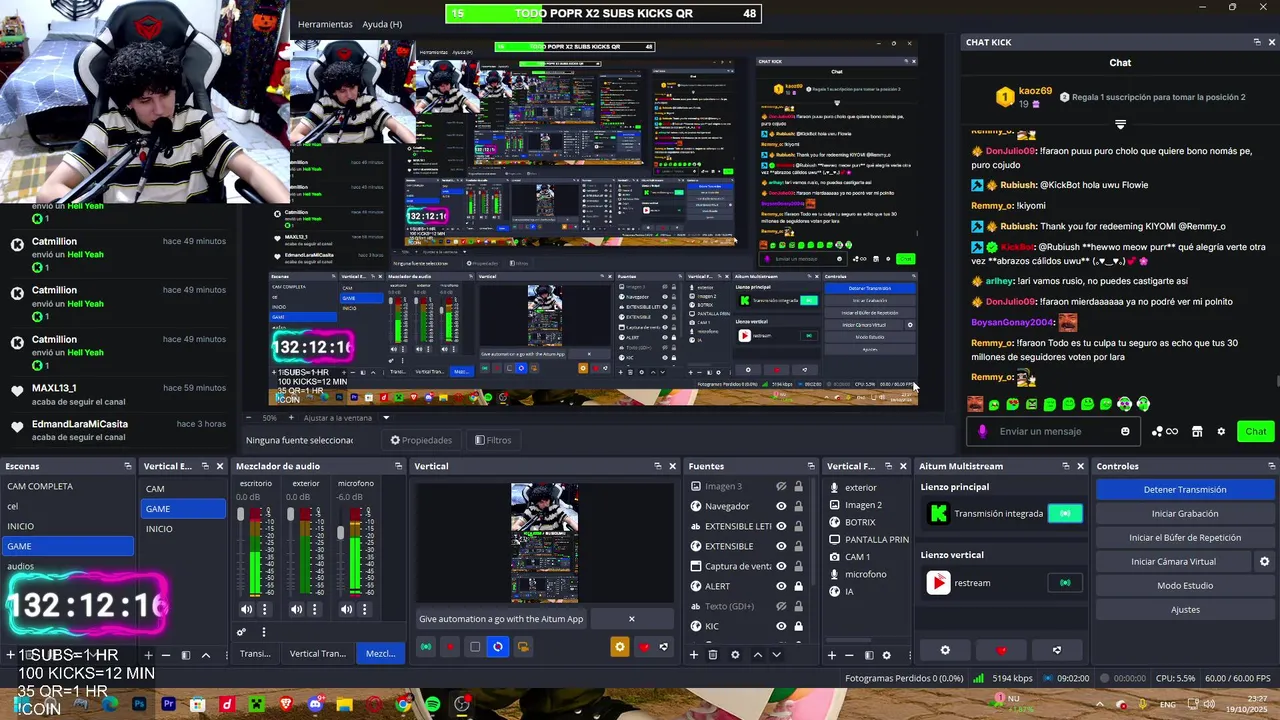This screenshot has width=1280, height=720.
Task: Toggle Transmisión integrada stream output
Action: [1065, 514]
